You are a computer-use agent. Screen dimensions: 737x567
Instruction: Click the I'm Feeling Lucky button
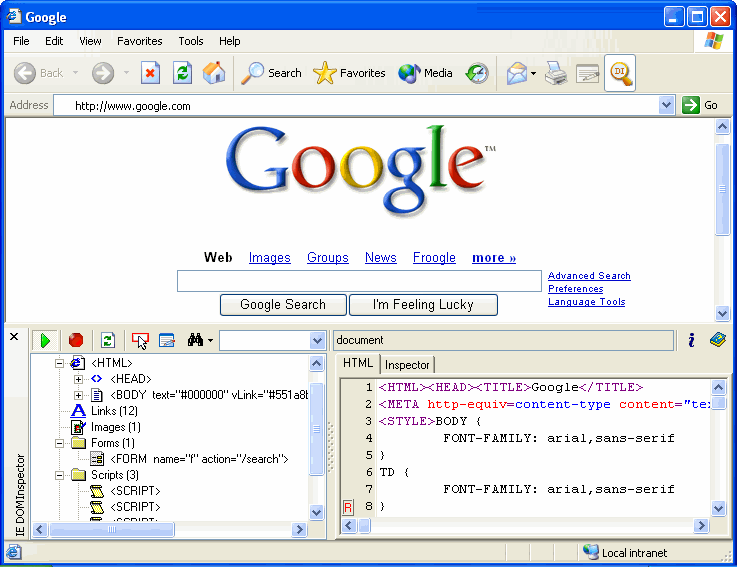tap(423, 305)
